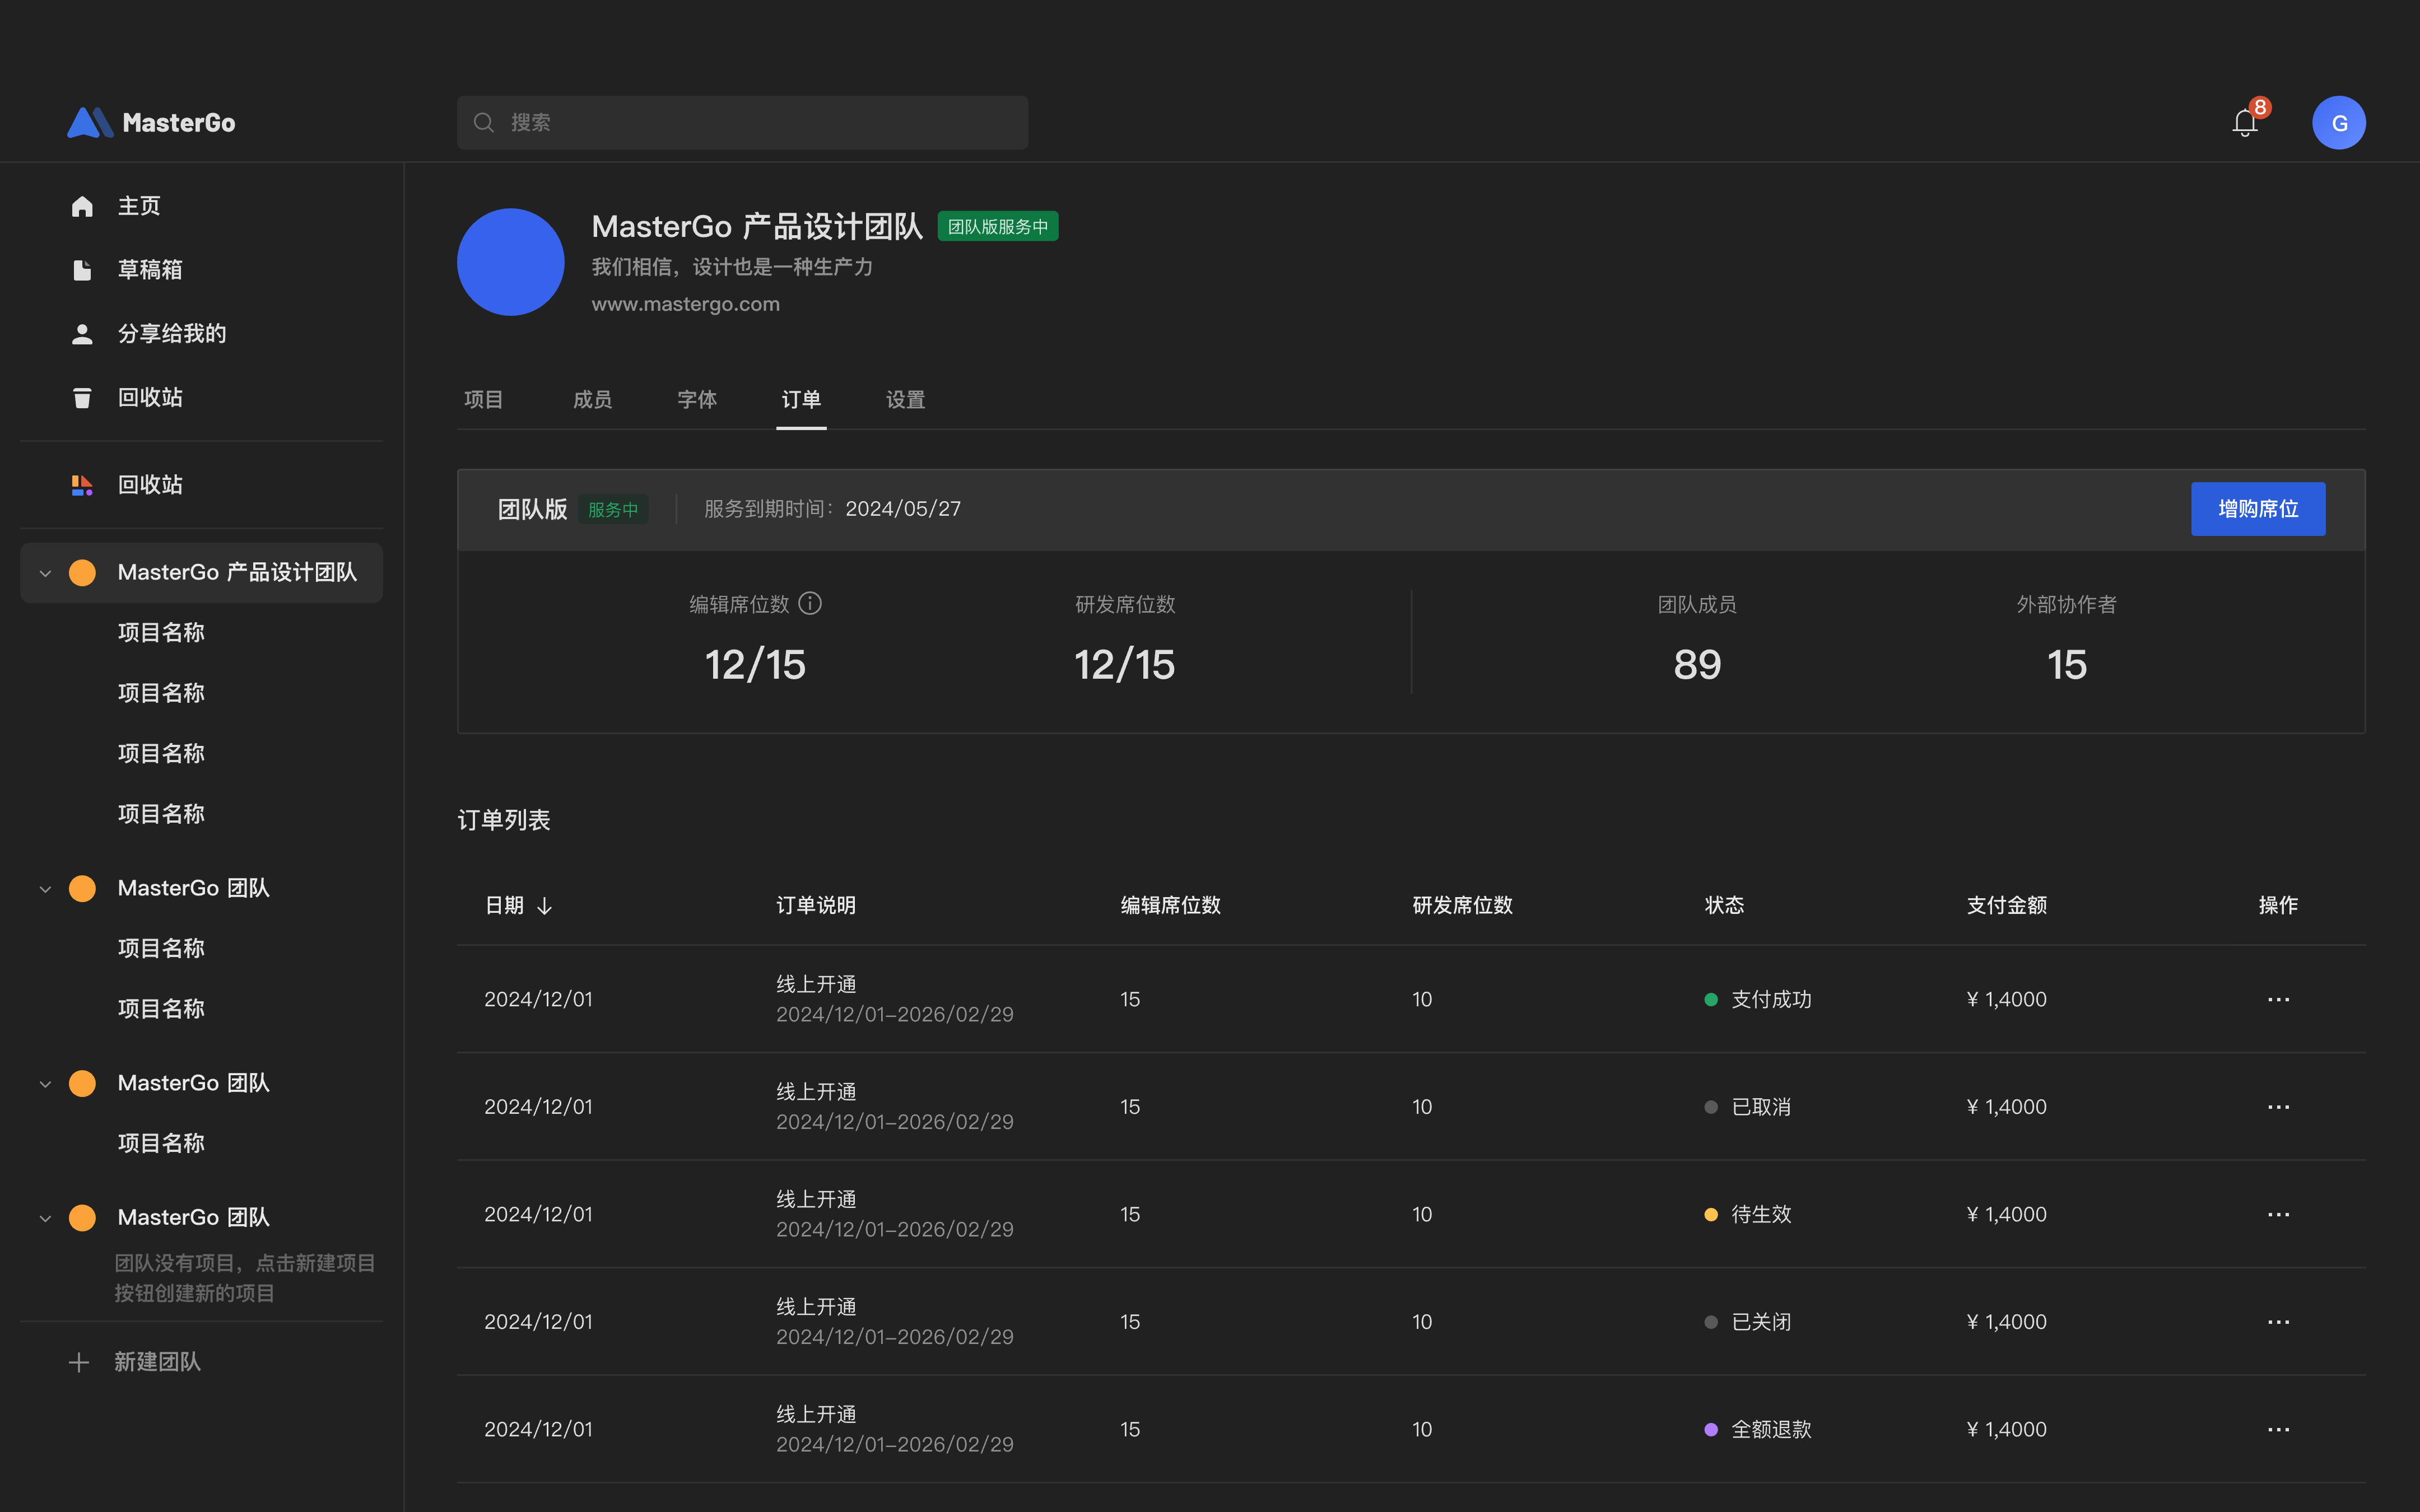Click the 操作 column header
Screen dimensions: 2420x1512
click(x=2278, y=905)
